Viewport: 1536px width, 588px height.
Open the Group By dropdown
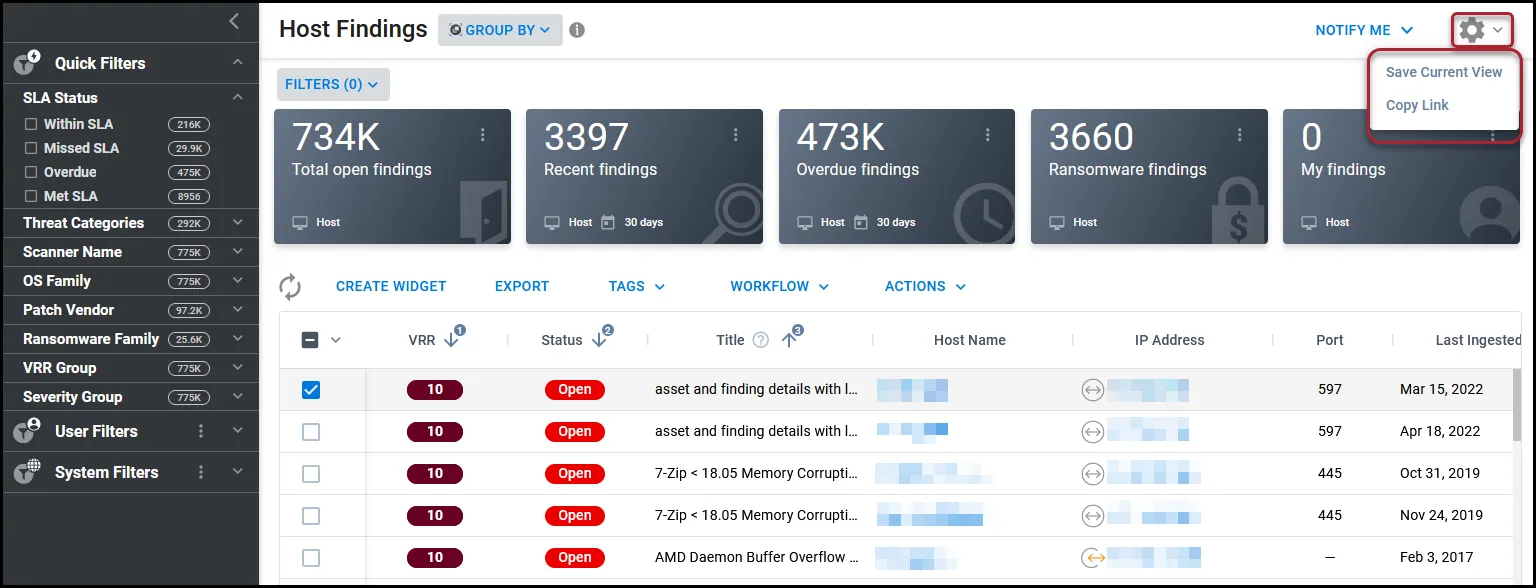pos(500,30)
